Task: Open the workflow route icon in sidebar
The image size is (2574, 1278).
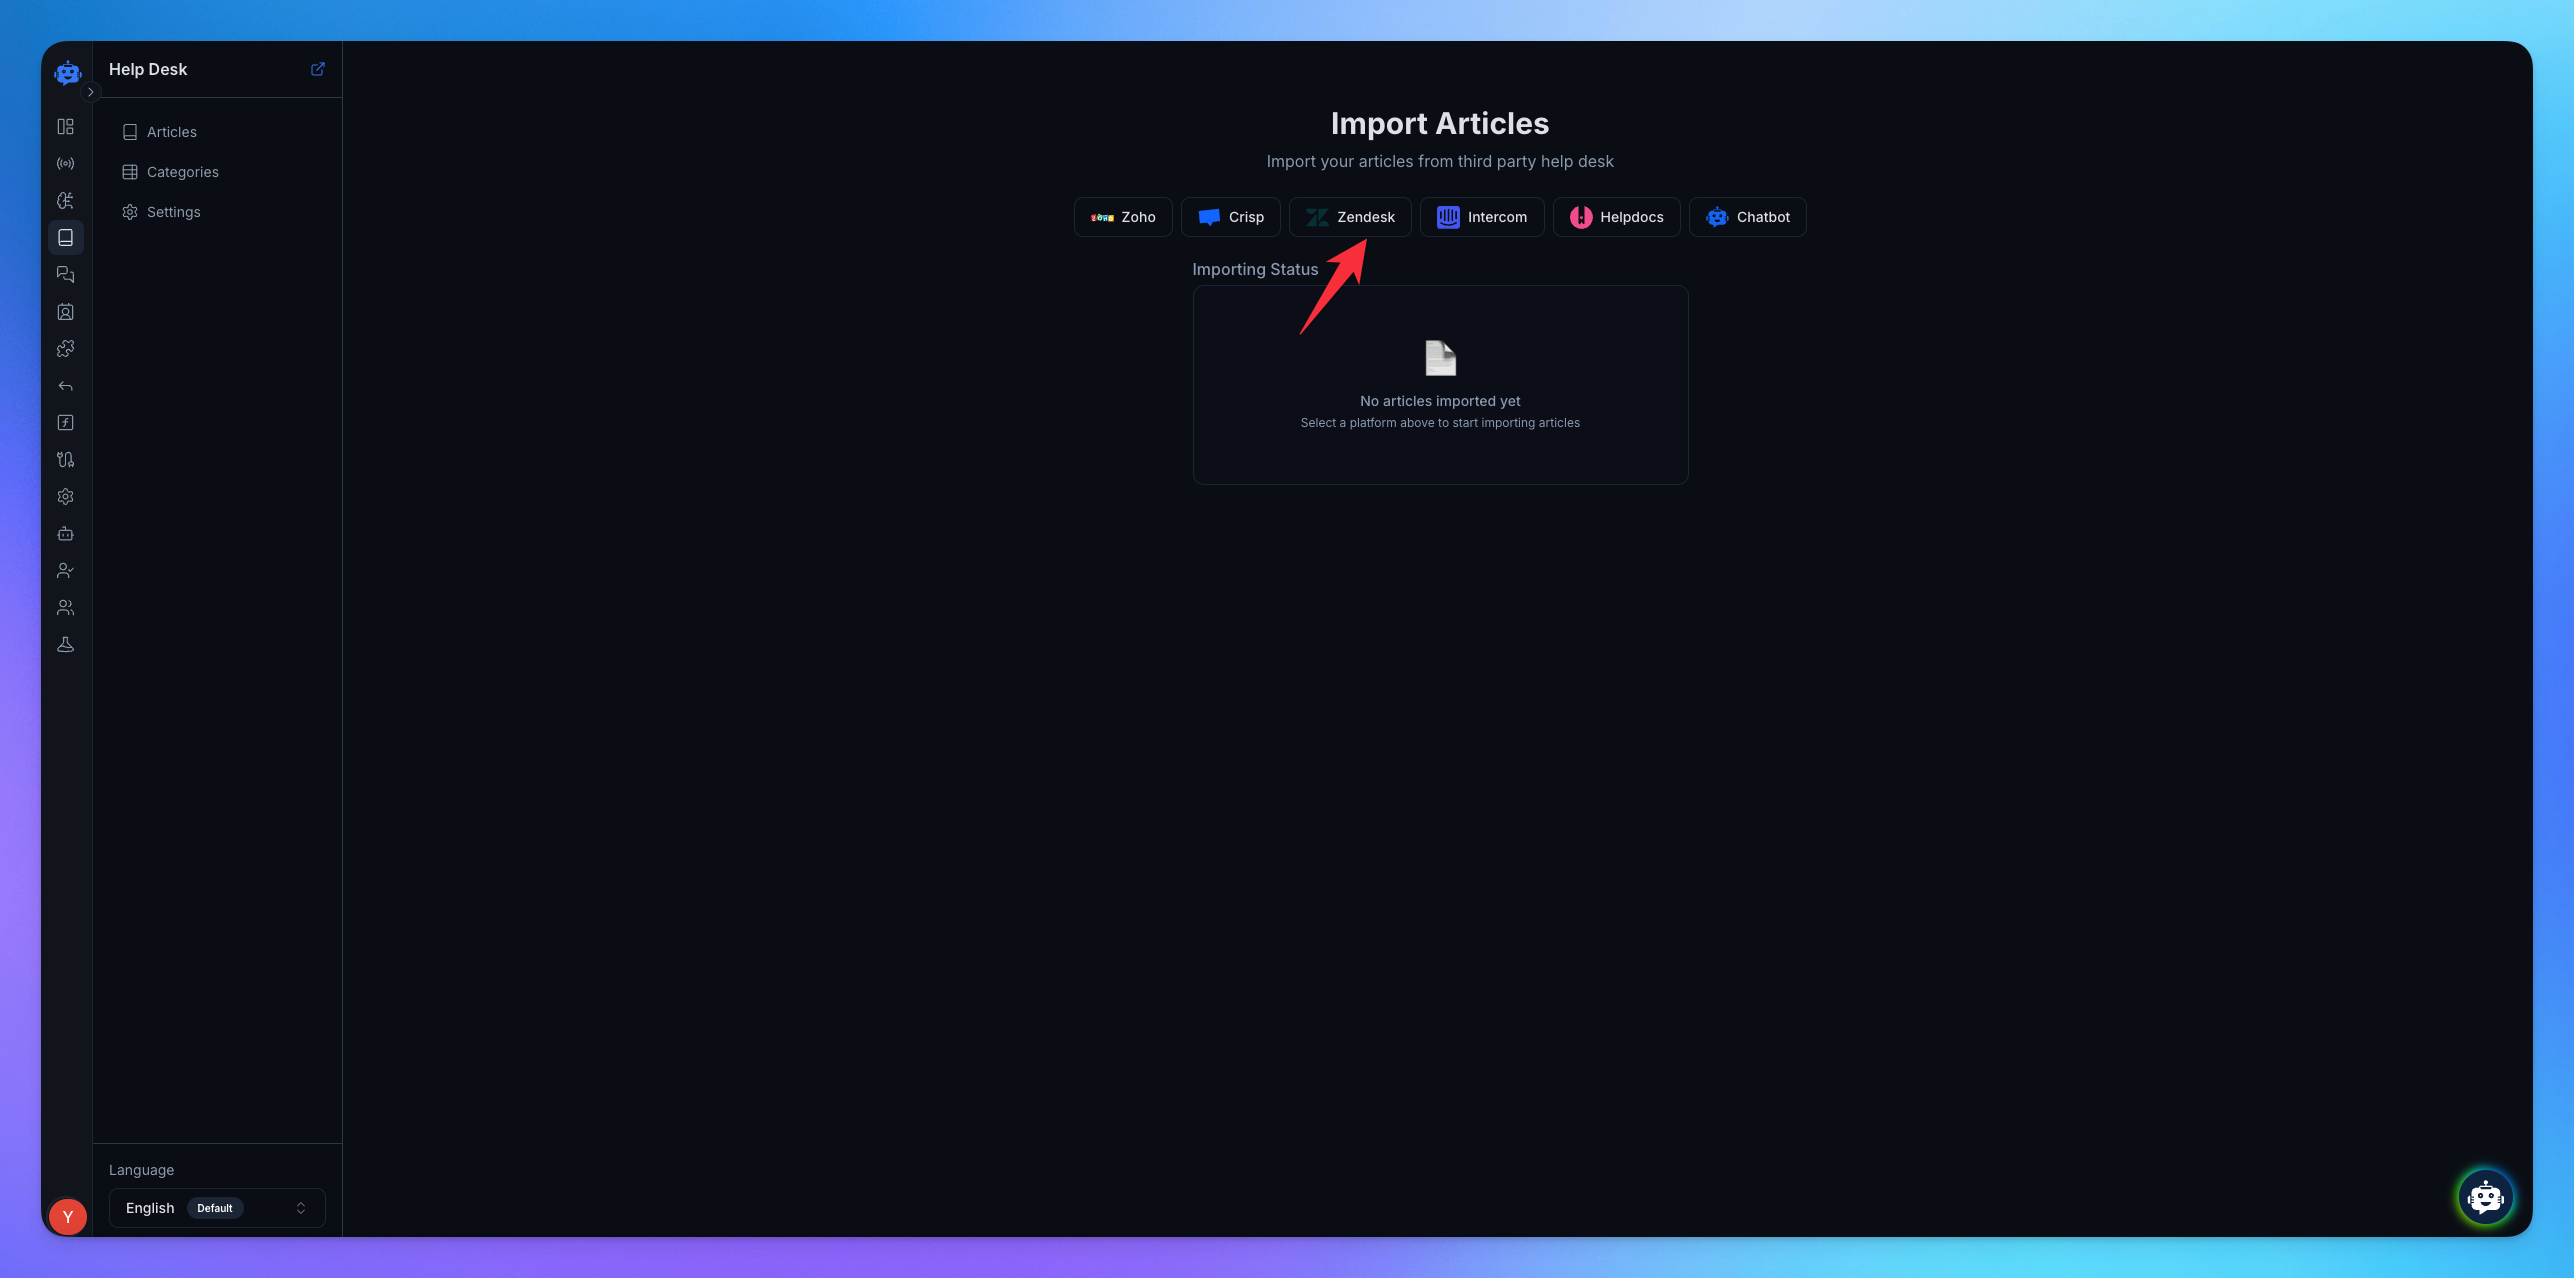Action: [x=66, y=460]
